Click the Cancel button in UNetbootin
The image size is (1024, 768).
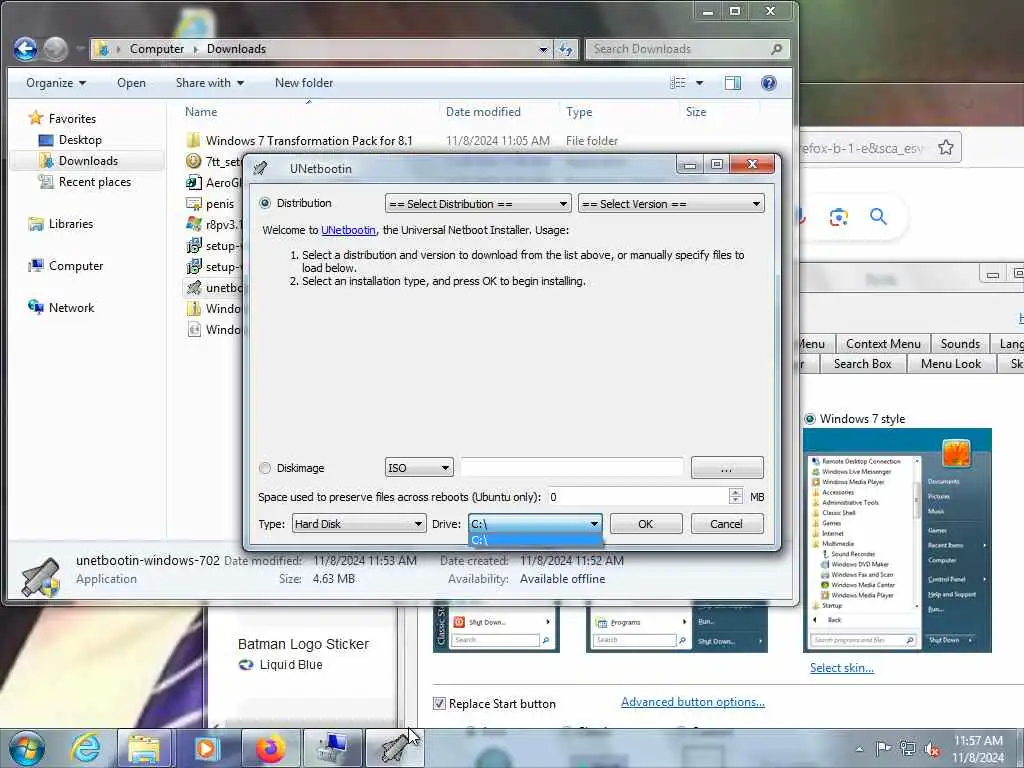tap(726, 524)
